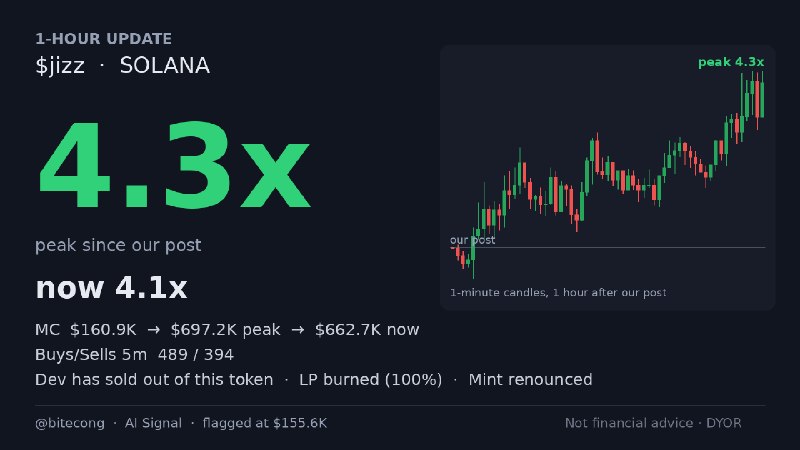Image resolution: width=800 pixels, height=450 pixels.
Task: Click the Mint renounced label
Action: click(531, 380)
